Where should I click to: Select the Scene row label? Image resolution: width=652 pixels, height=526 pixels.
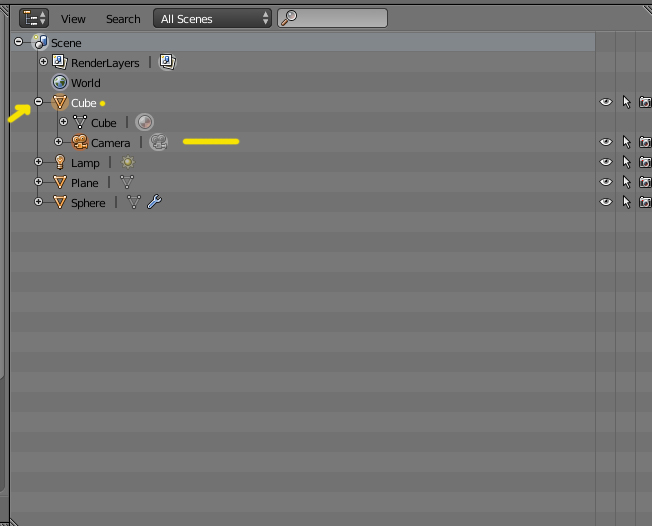coord(66,43)
